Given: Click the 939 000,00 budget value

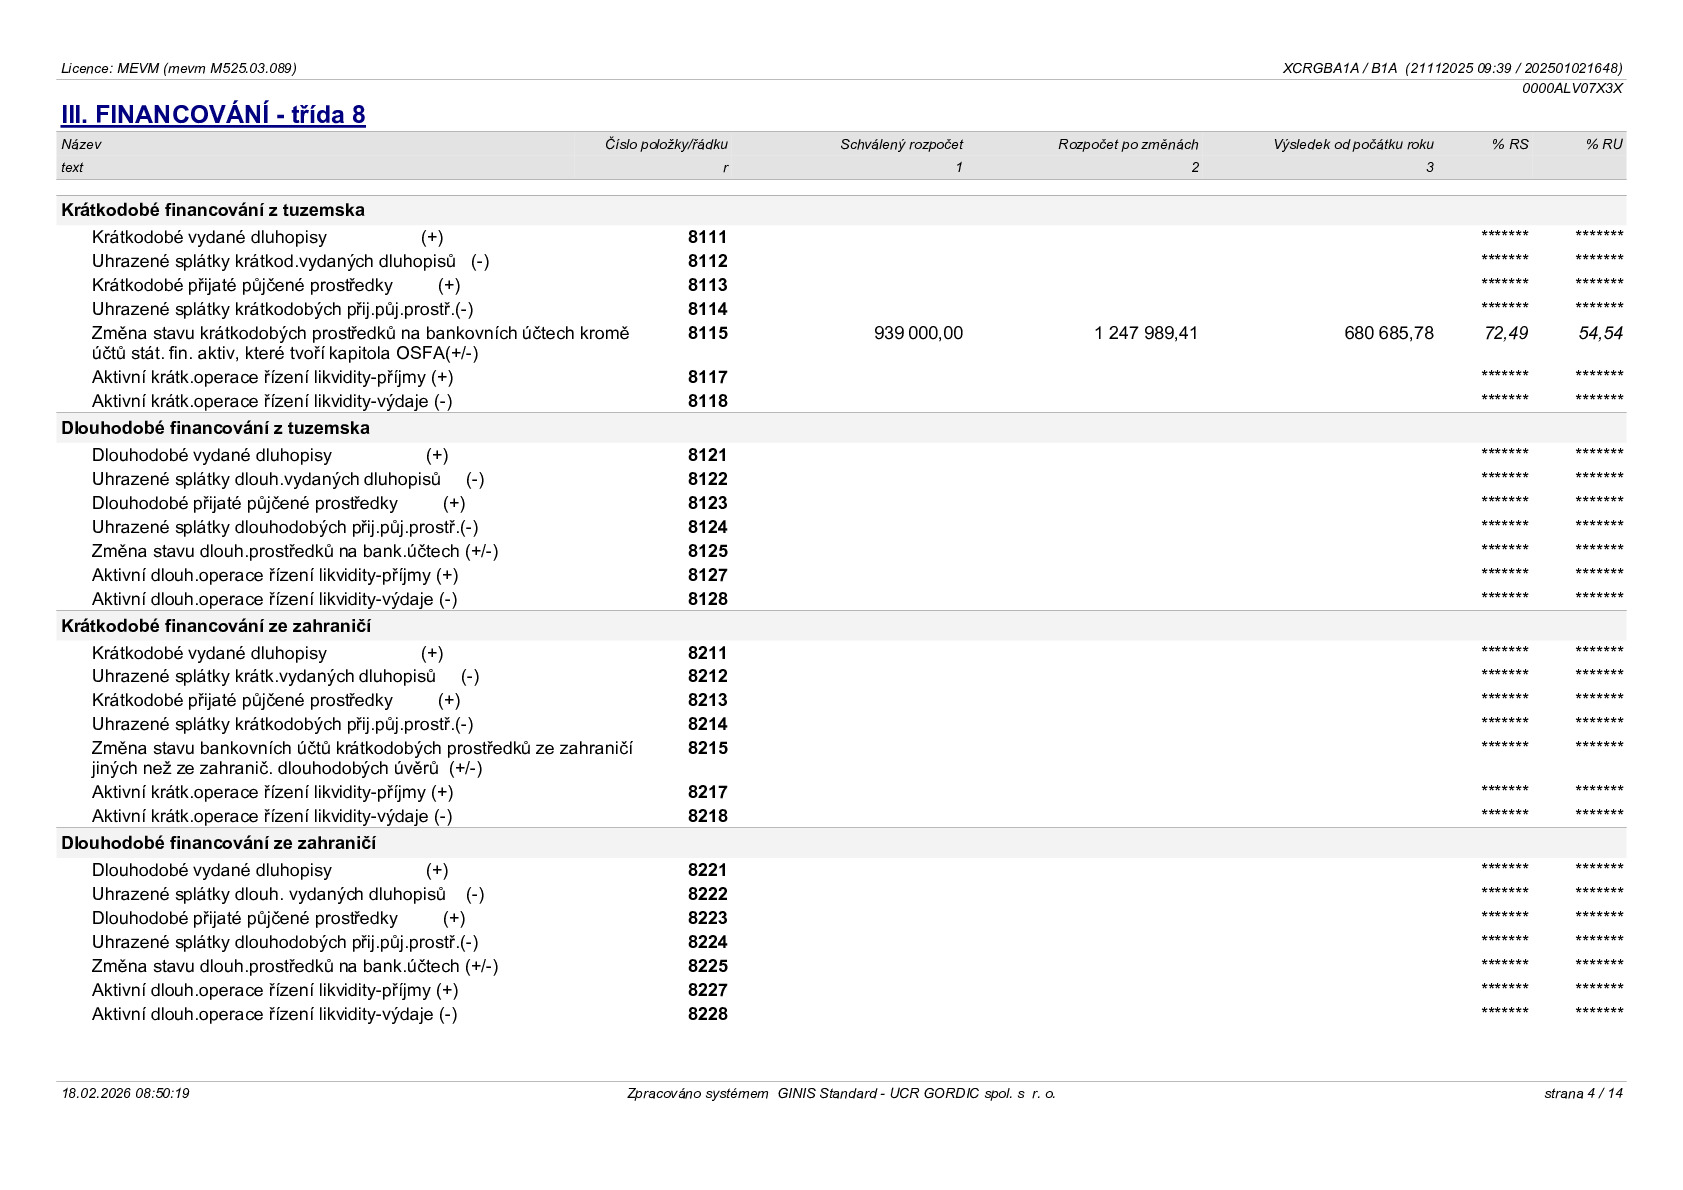Looking at the screenshot, I should click(918, 333).
